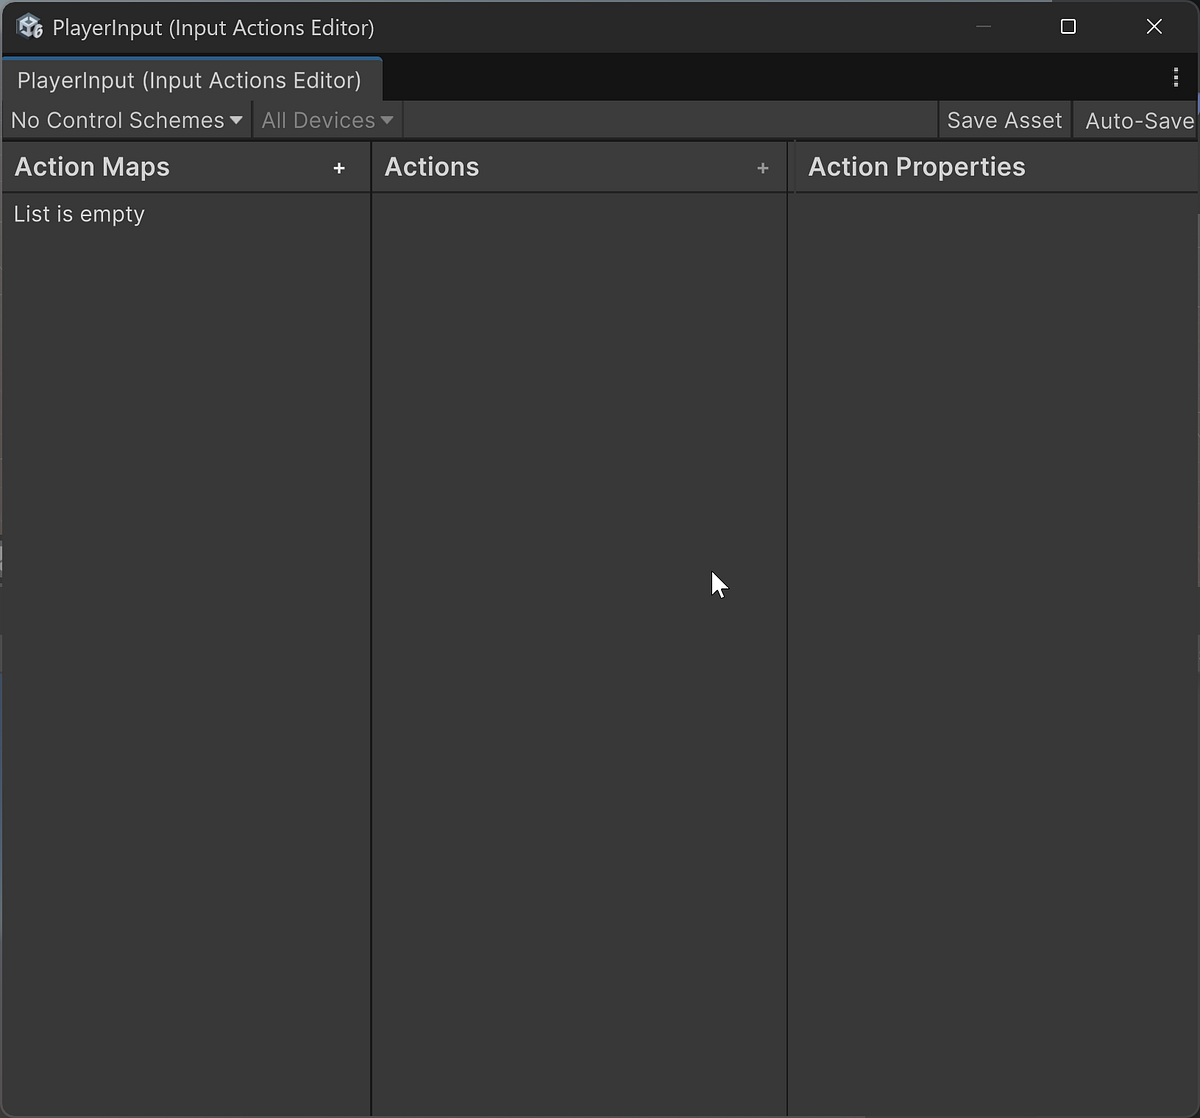Screen dimensions: 1200x1118
Task: Click the Action Properties panel header
Action: (916, 167)
